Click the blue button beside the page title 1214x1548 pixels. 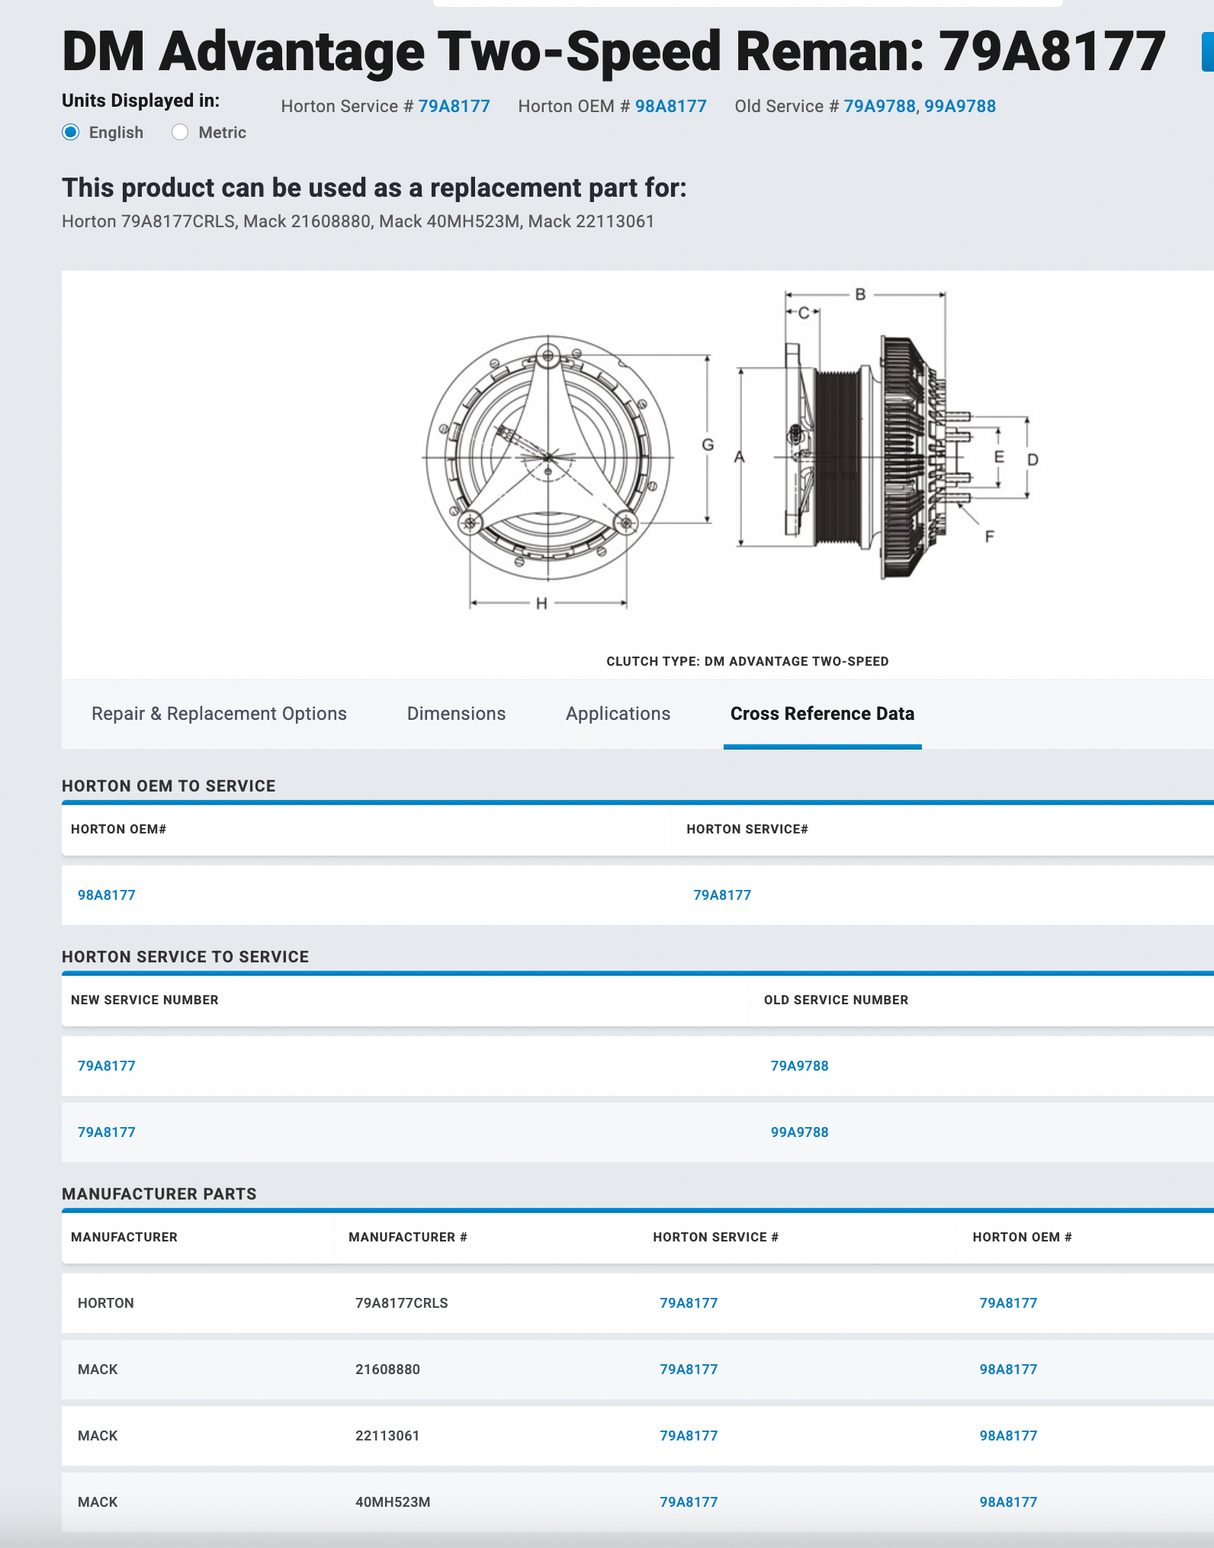(x=1207, y=52)
